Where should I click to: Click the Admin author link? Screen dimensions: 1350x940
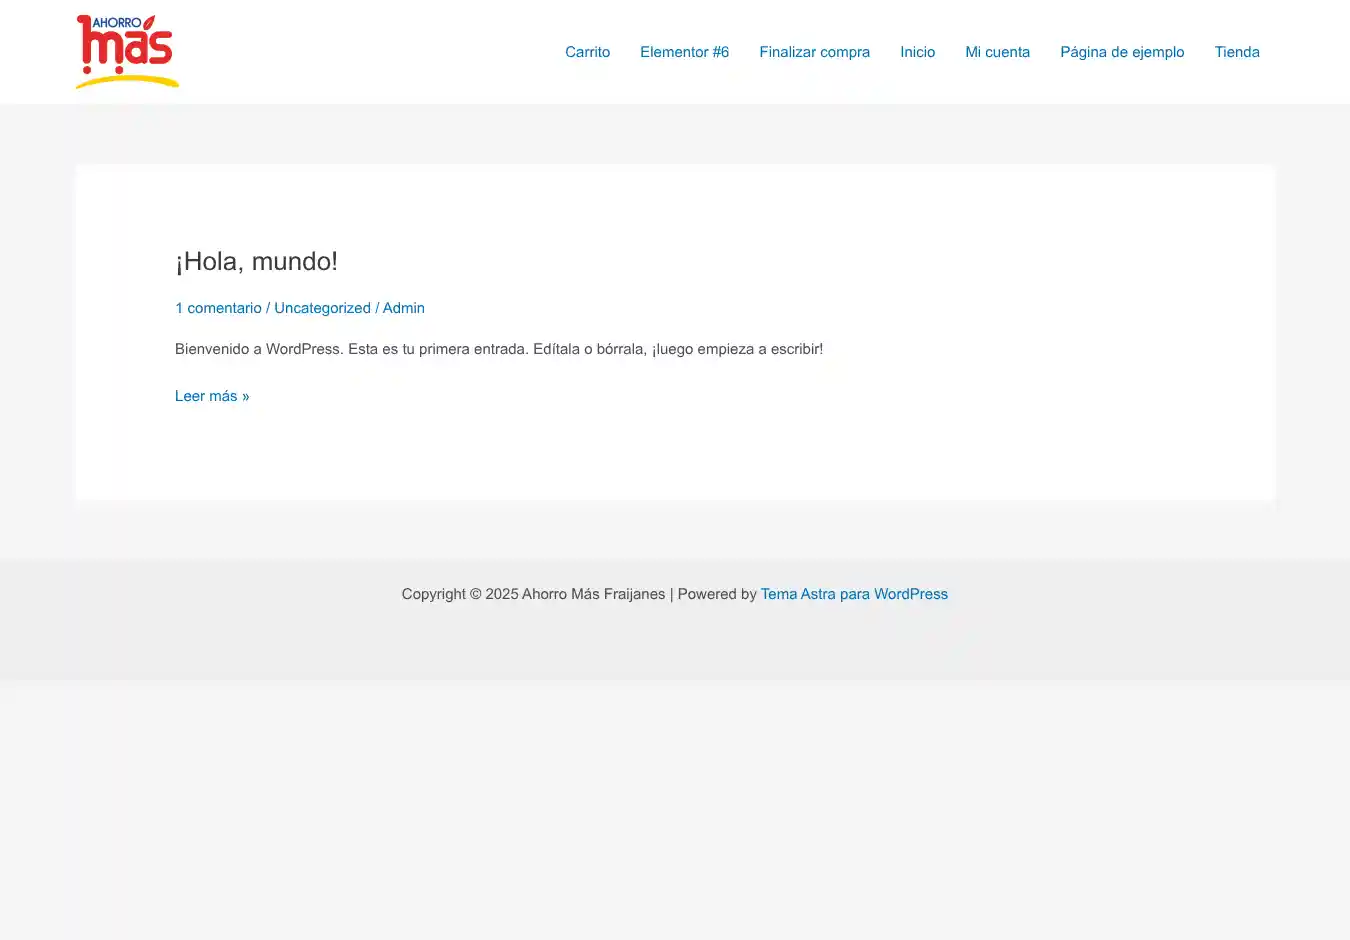[x=404, y=308]
